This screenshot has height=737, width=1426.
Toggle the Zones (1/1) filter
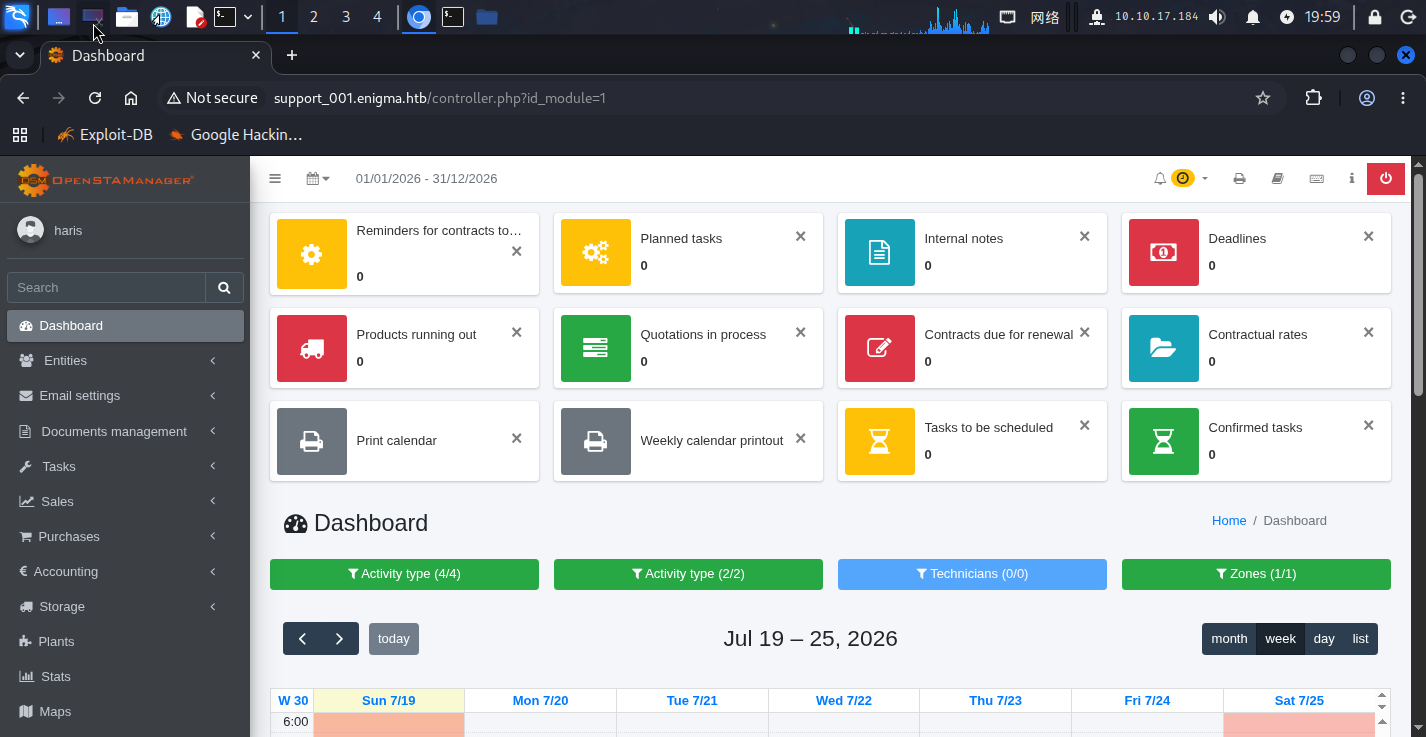(1256, 574)
